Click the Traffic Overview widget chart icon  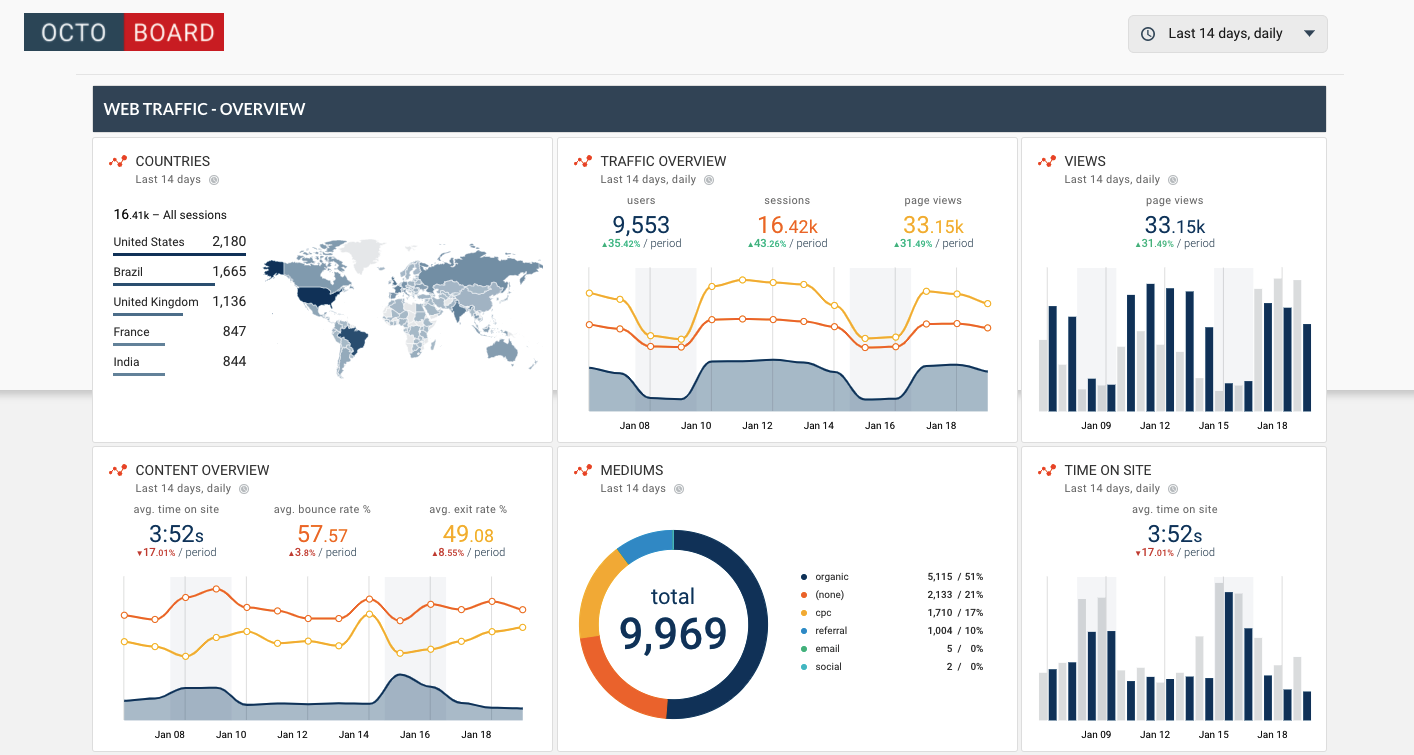(583, 161)
